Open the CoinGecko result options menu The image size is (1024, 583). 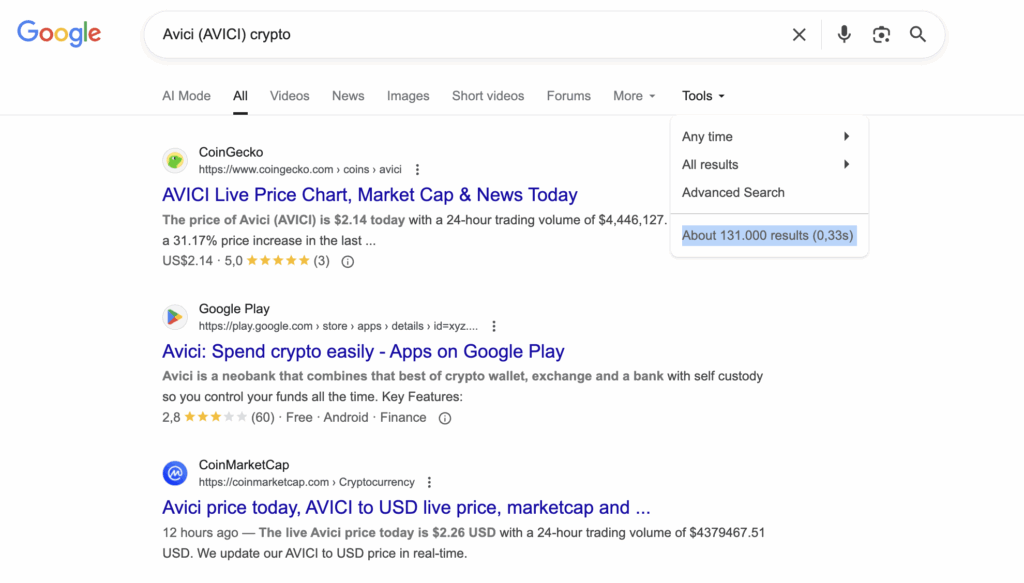[418, 170]
